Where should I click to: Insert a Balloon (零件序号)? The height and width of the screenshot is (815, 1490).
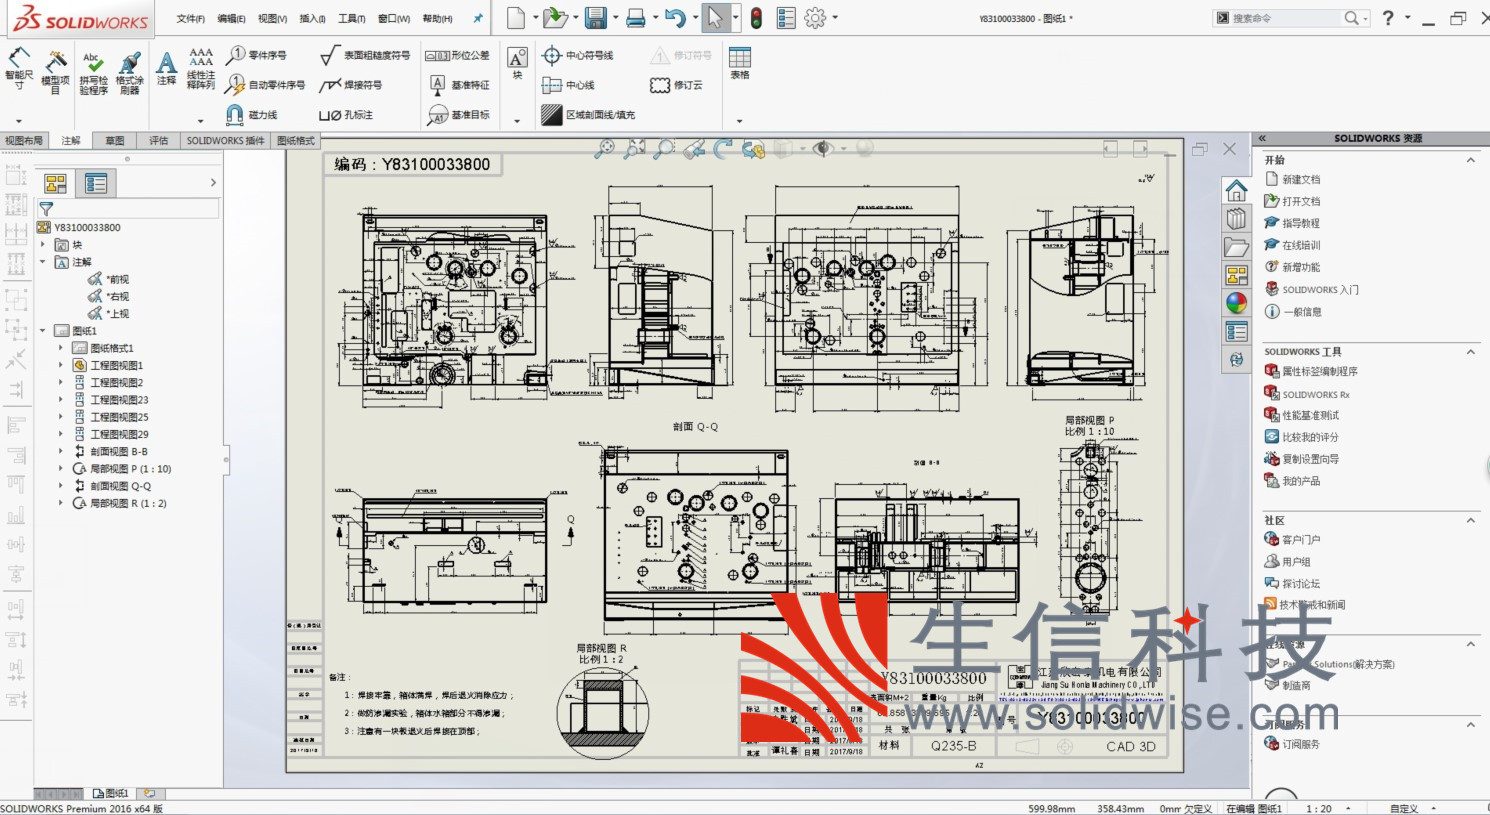(x=256, y=55)
